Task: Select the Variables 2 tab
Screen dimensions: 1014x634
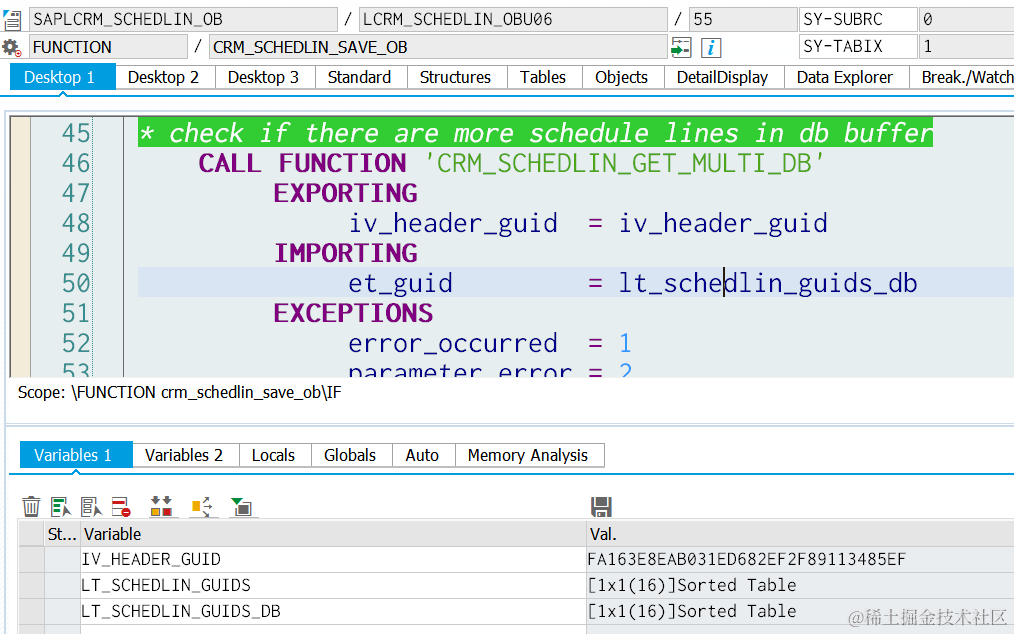Action: pos(184,455)
